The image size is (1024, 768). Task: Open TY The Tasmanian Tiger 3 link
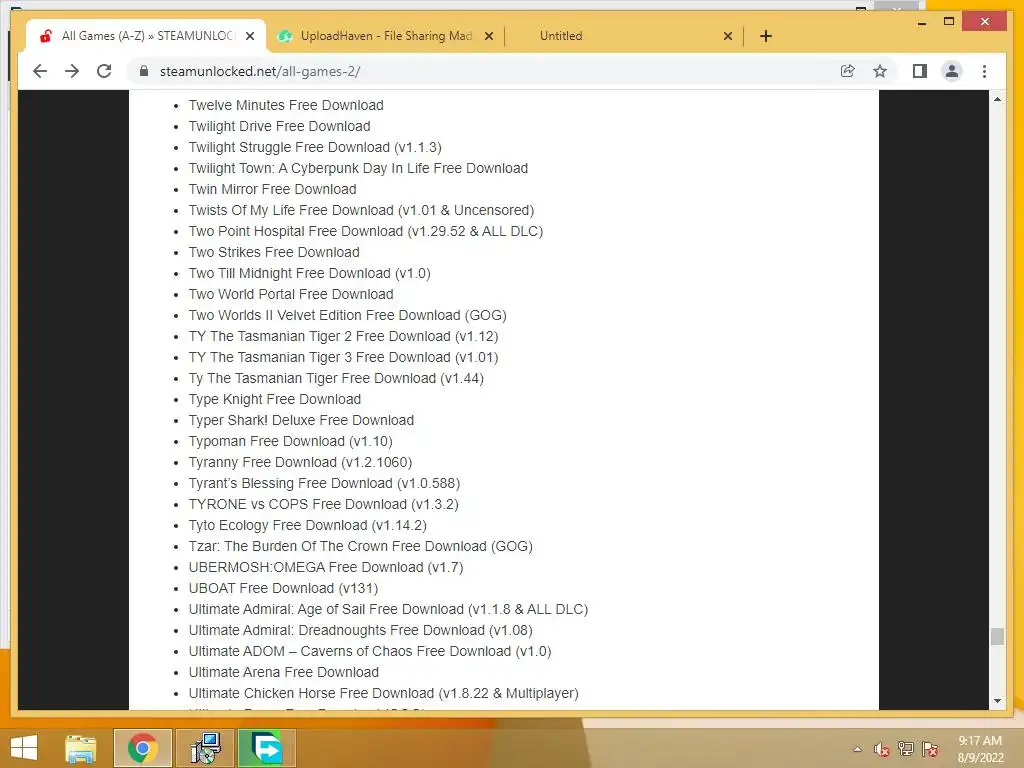coord(344,357)
